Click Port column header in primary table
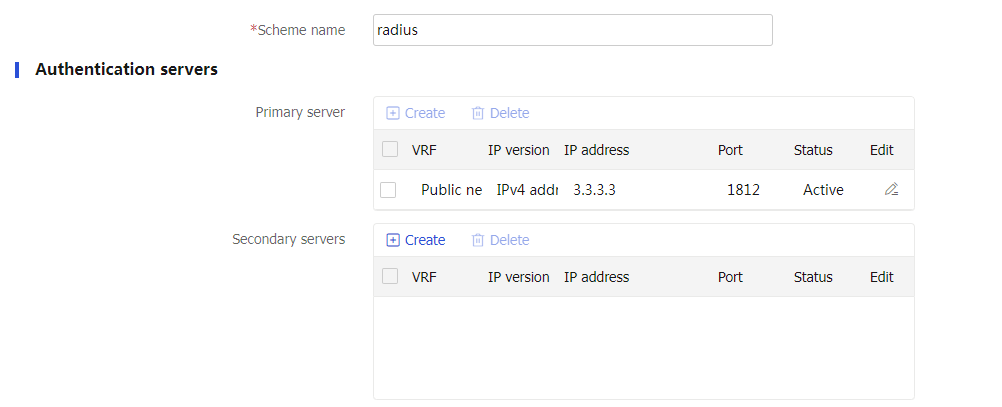The height and width of the screenshot is (407, 1002). pyautogui.click(x=730, y=150)
